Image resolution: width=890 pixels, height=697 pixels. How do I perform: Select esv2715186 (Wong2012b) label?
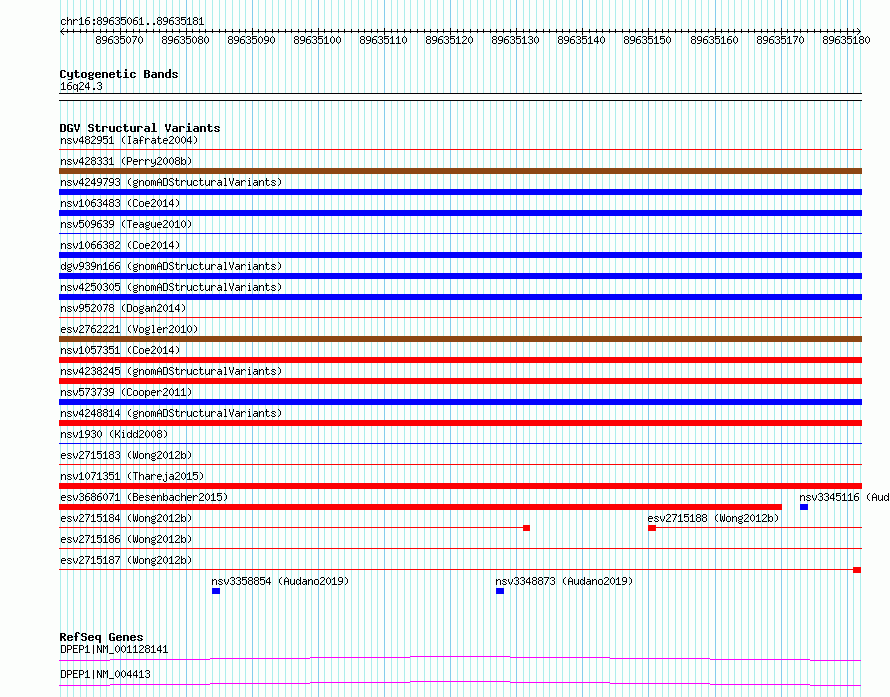click(126, 539)
